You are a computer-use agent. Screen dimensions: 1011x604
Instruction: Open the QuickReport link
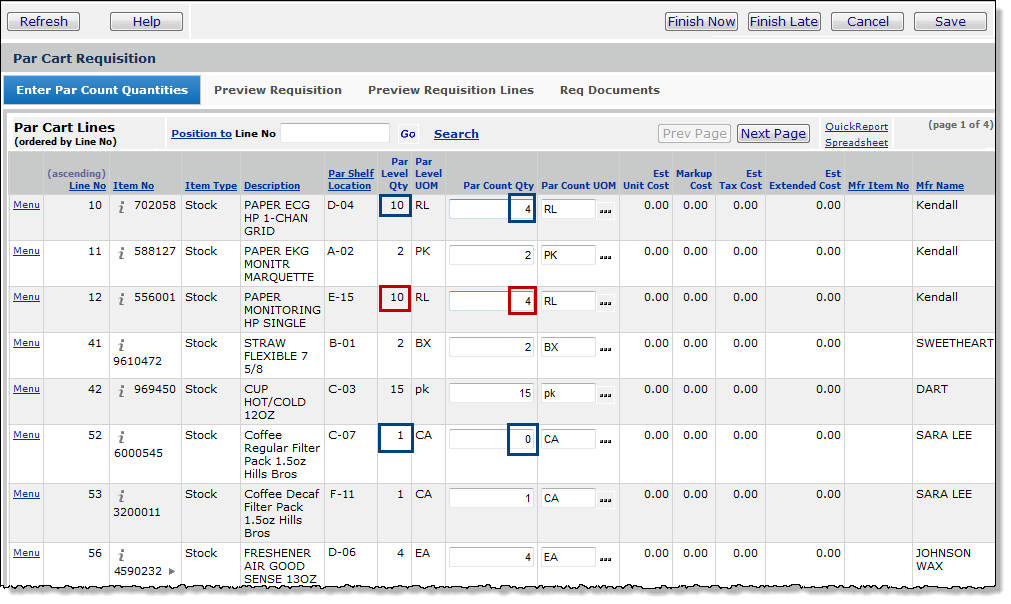856,127
